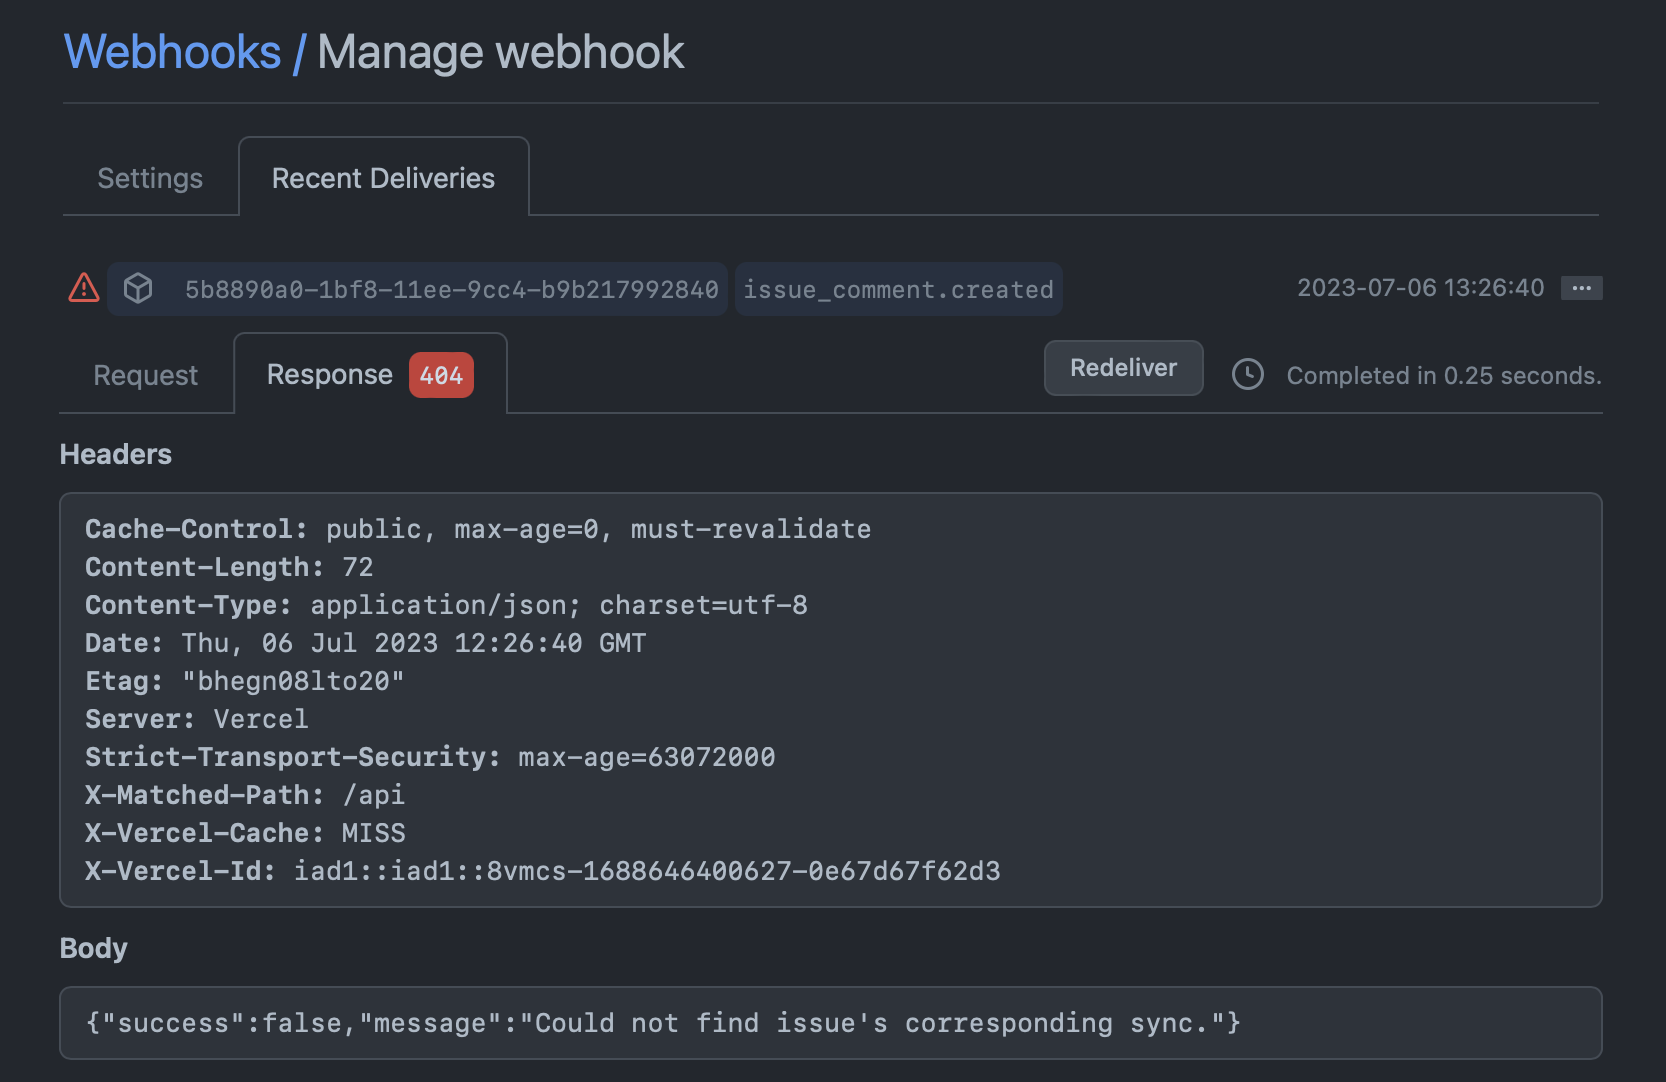The height and width of the screenshot is (1082, 1666).
Task: Open the Webhooks breadcrumb link
Action: (x=172, y=51)
